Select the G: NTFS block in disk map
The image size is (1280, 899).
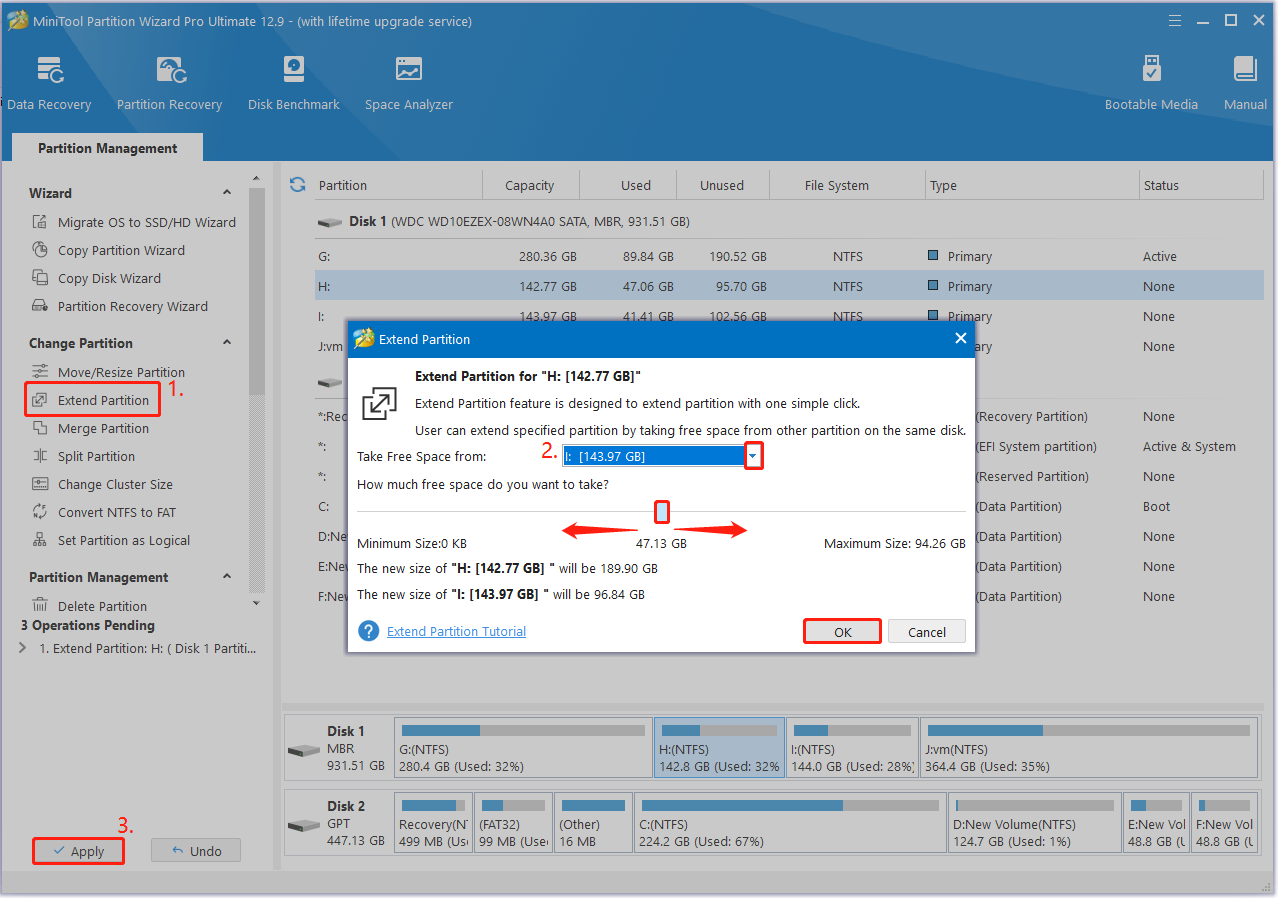point(523,748)
